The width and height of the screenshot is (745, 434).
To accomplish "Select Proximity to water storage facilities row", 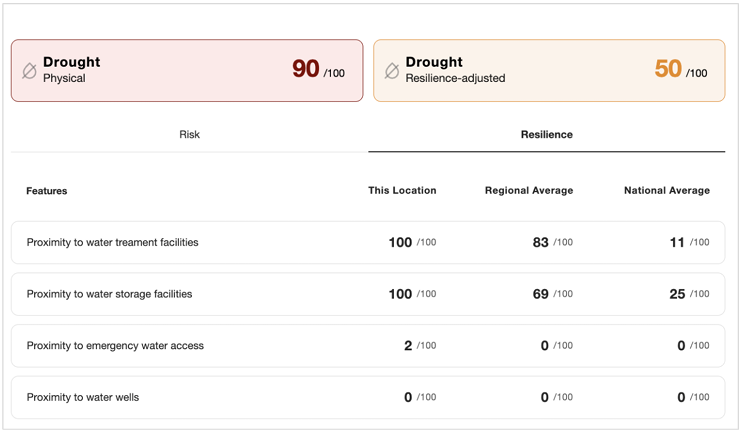I will [110, 295].
